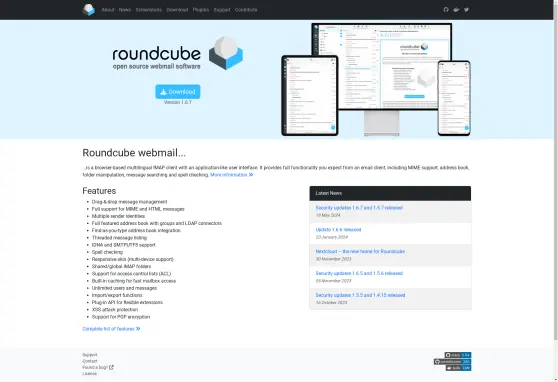Open the About menu item
Viewport: 558px width, 382px height.
tap(108, 10)
